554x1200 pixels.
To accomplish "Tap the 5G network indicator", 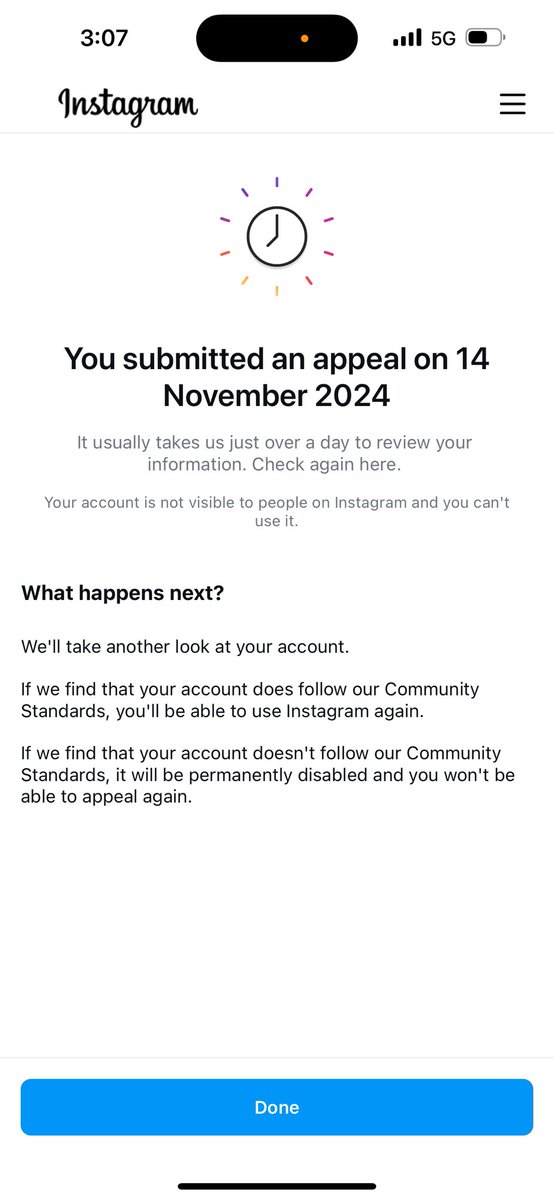I will point(443,38).
